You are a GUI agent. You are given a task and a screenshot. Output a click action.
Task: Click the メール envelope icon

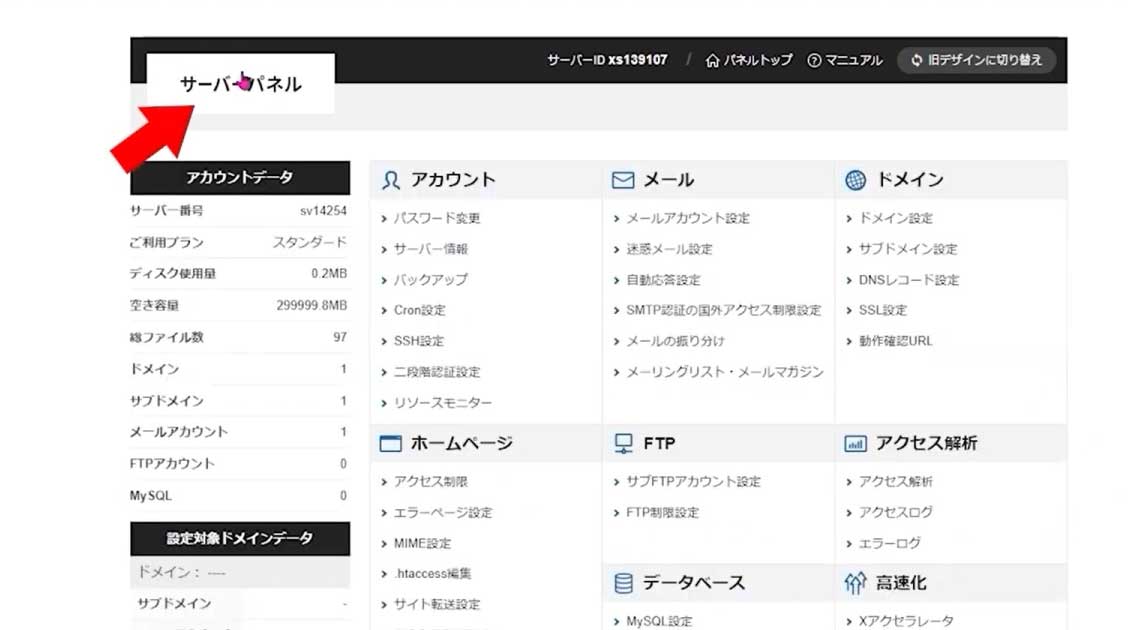622,179
